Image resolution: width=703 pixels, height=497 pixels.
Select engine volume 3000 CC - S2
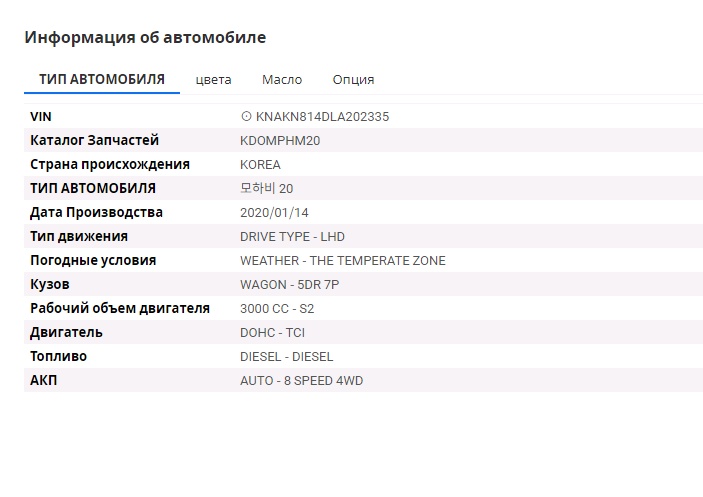click(277, 309)
